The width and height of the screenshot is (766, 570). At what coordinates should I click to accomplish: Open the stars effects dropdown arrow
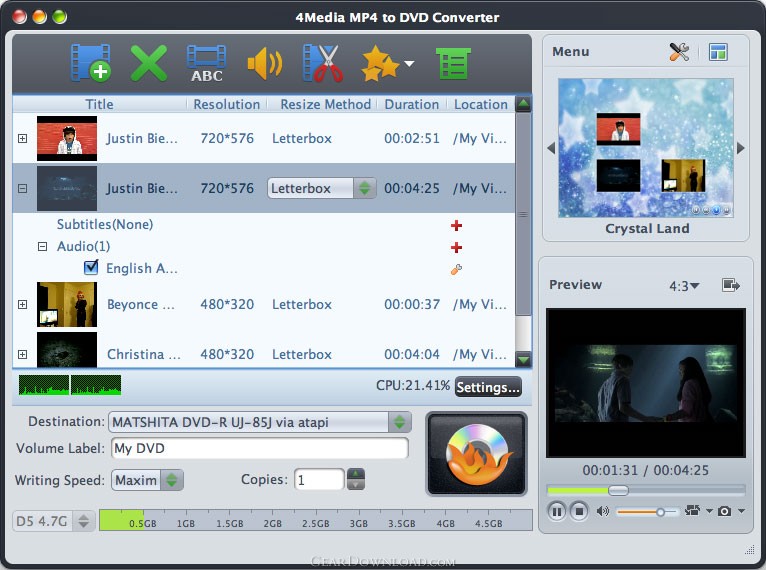(409, 63)
